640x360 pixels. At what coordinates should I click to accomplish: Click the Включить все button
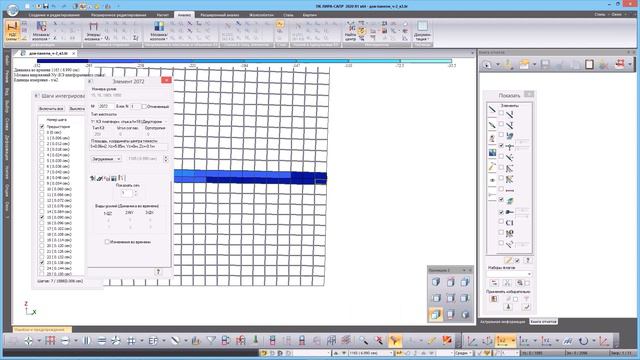pos(51,109)
